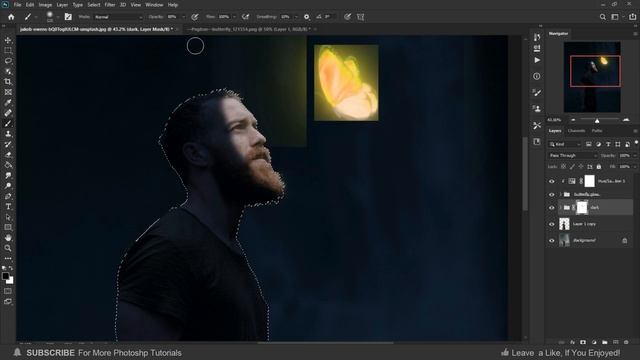Hide the Background layer
The width and height of the screenshot is (640, 360).
[551, 240]
